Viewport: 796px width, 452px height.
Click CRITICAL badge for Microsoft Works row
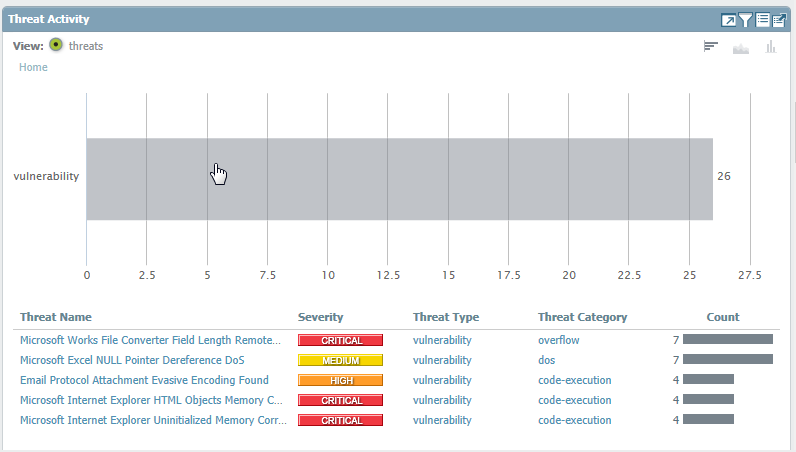click(340, 340)
